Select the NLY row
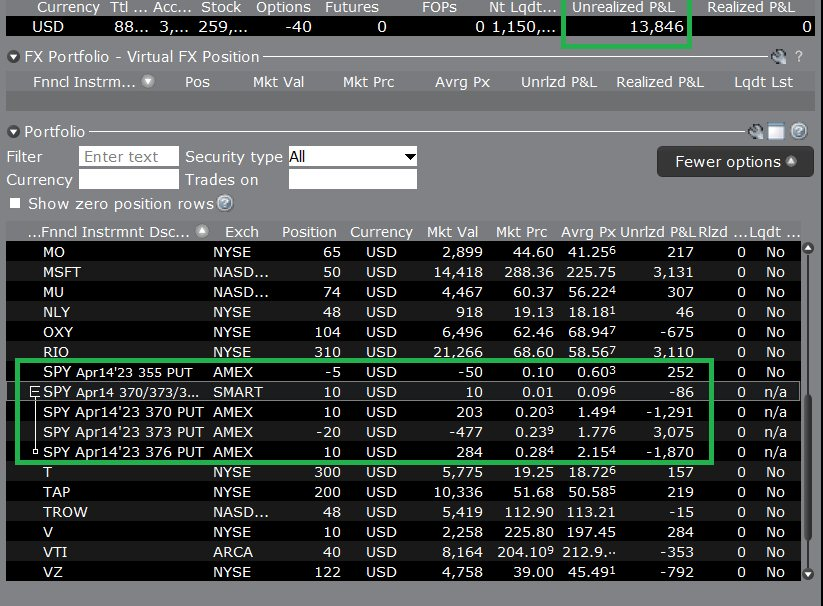This screenshot has height=606, width=823. click(x=403, y=312)
